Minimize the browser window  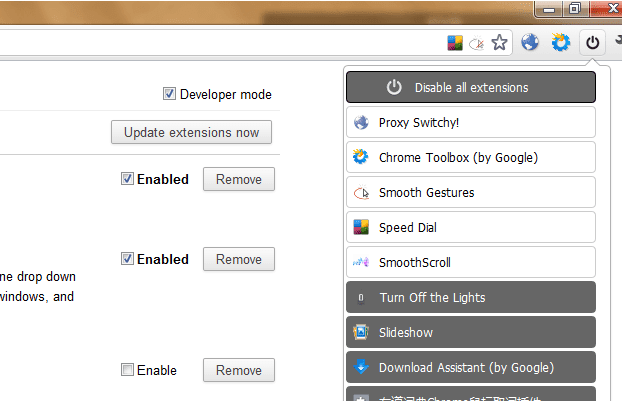point(549,9)
